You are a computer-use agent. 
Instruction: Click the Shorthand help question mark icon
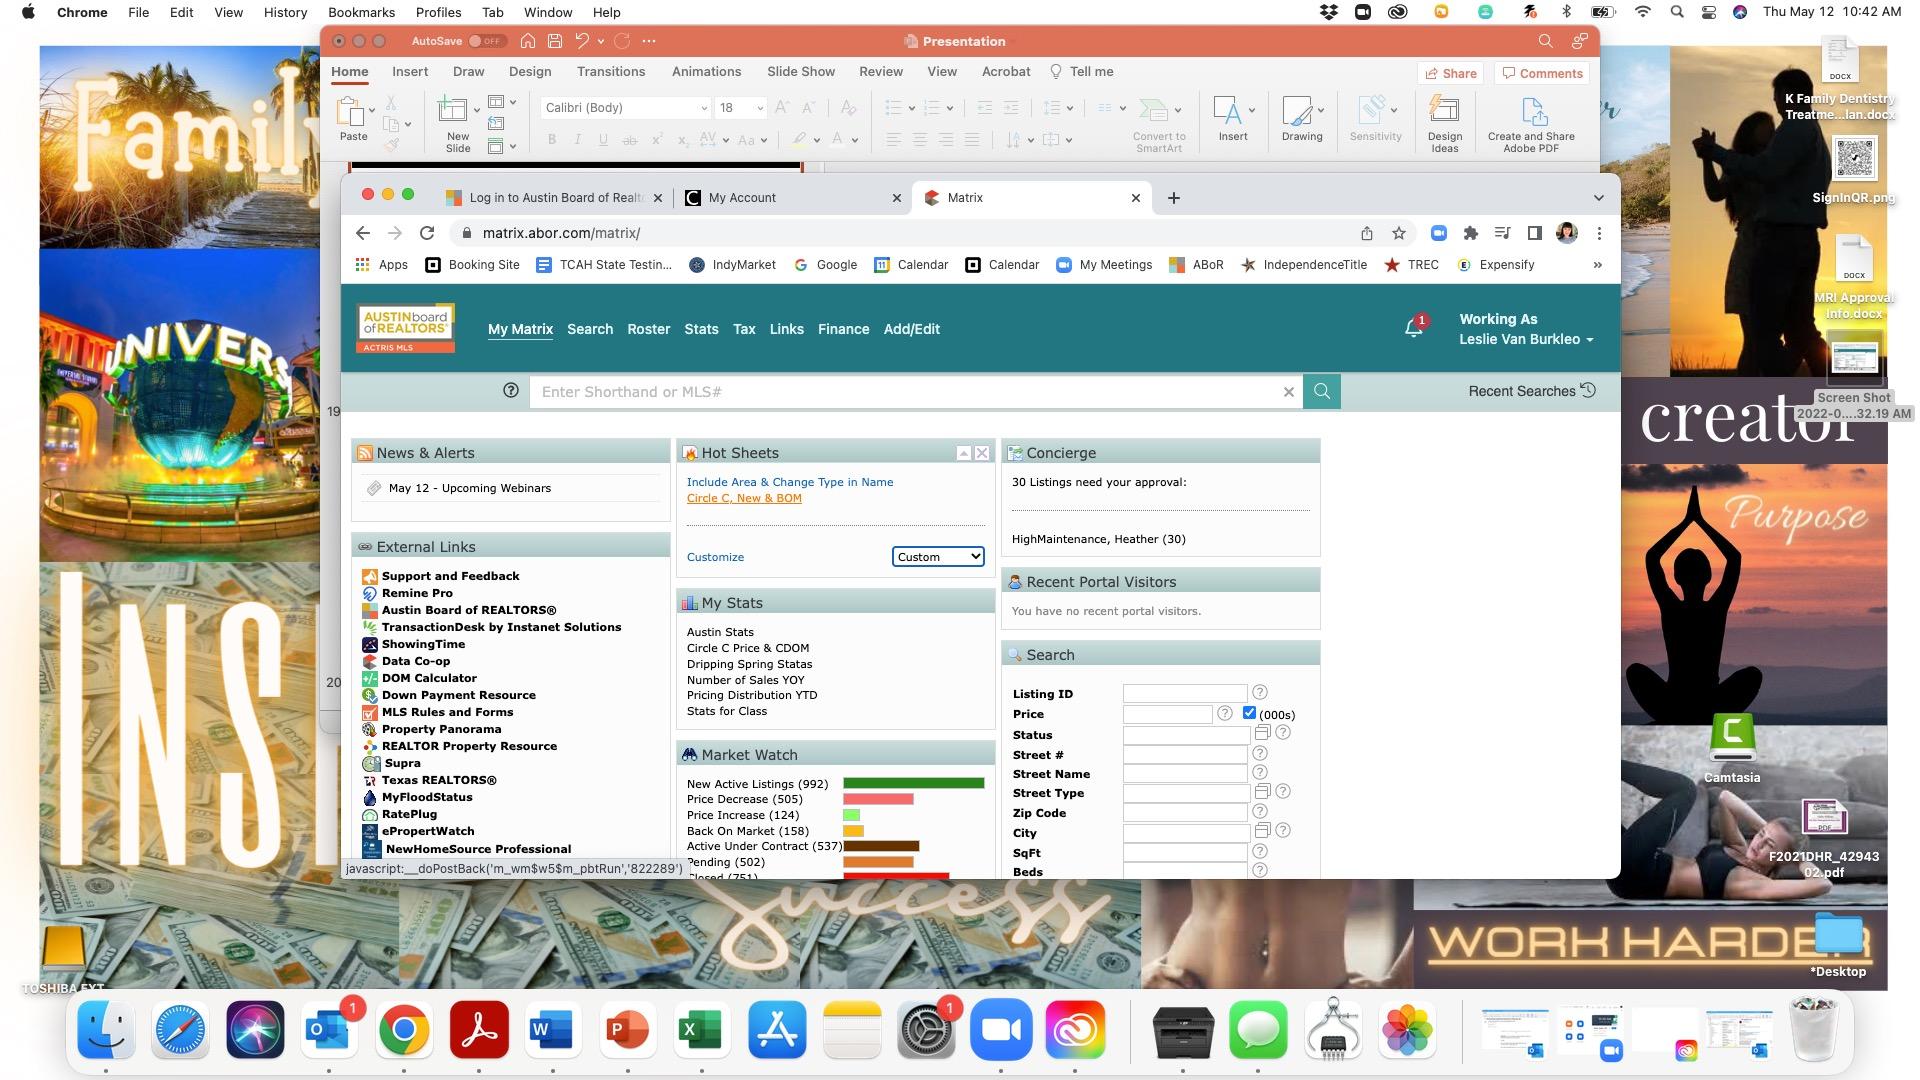(x=511, y=391)
